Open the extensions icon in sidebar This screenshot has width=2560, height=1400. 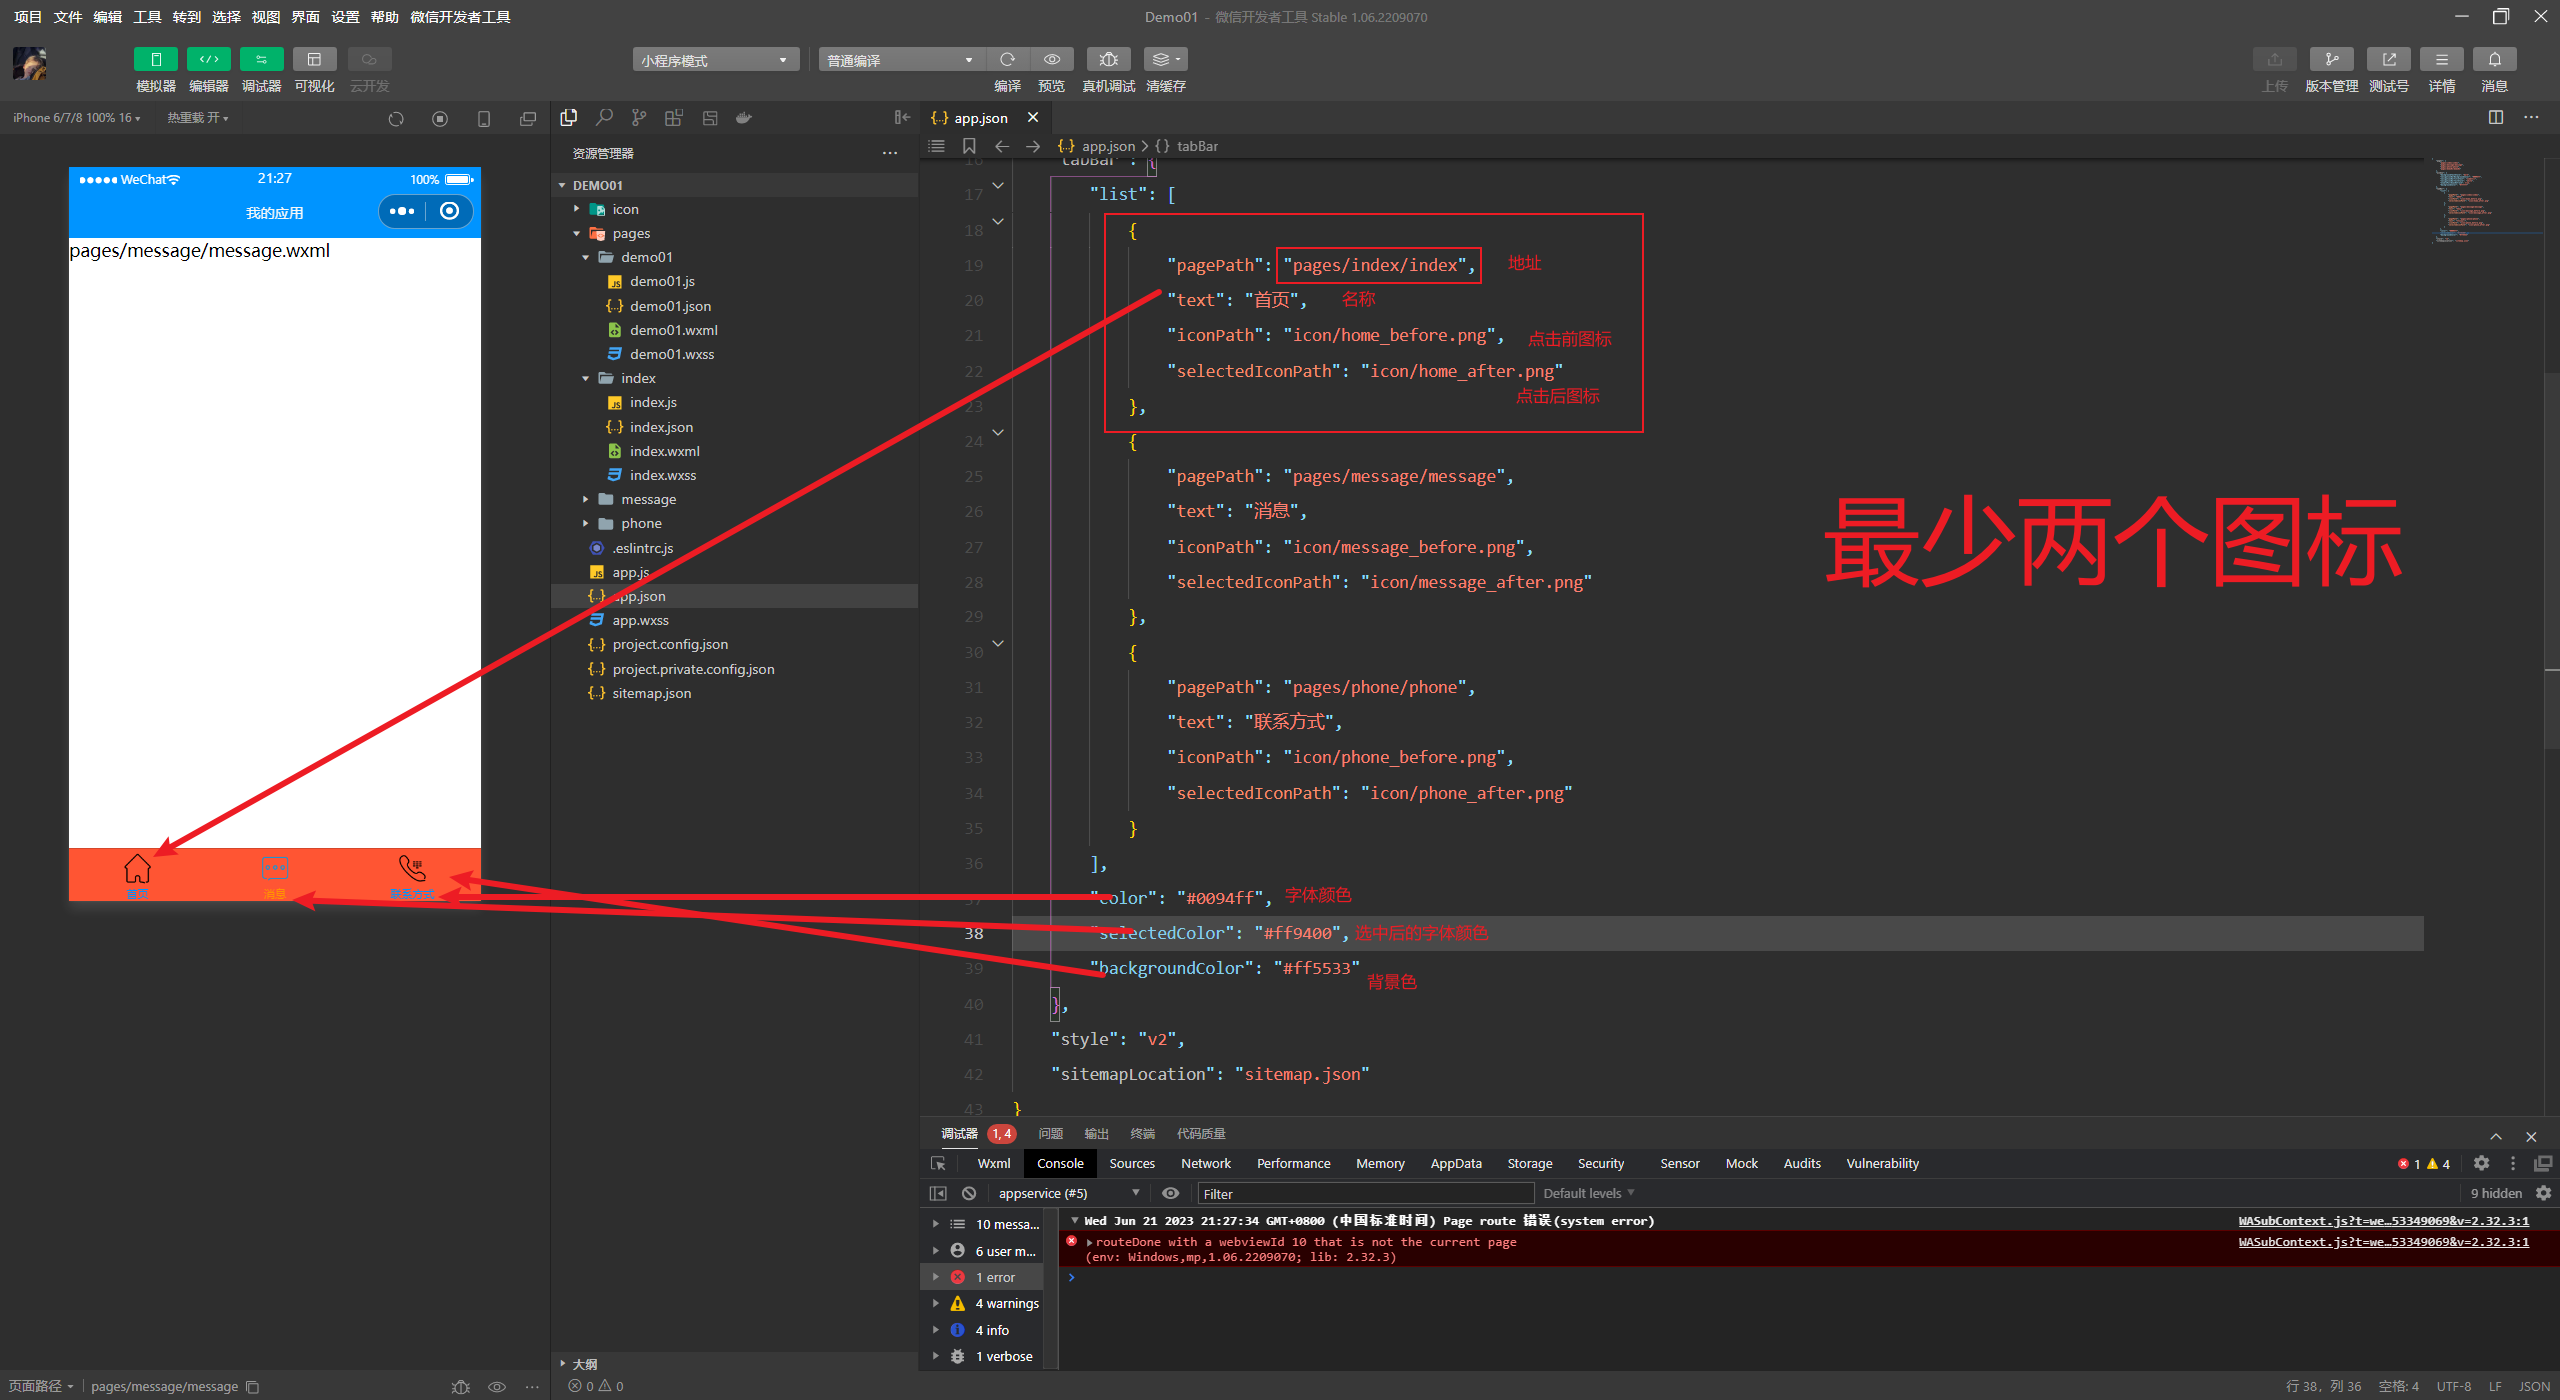pyautogui.click(x=674, y=118)
